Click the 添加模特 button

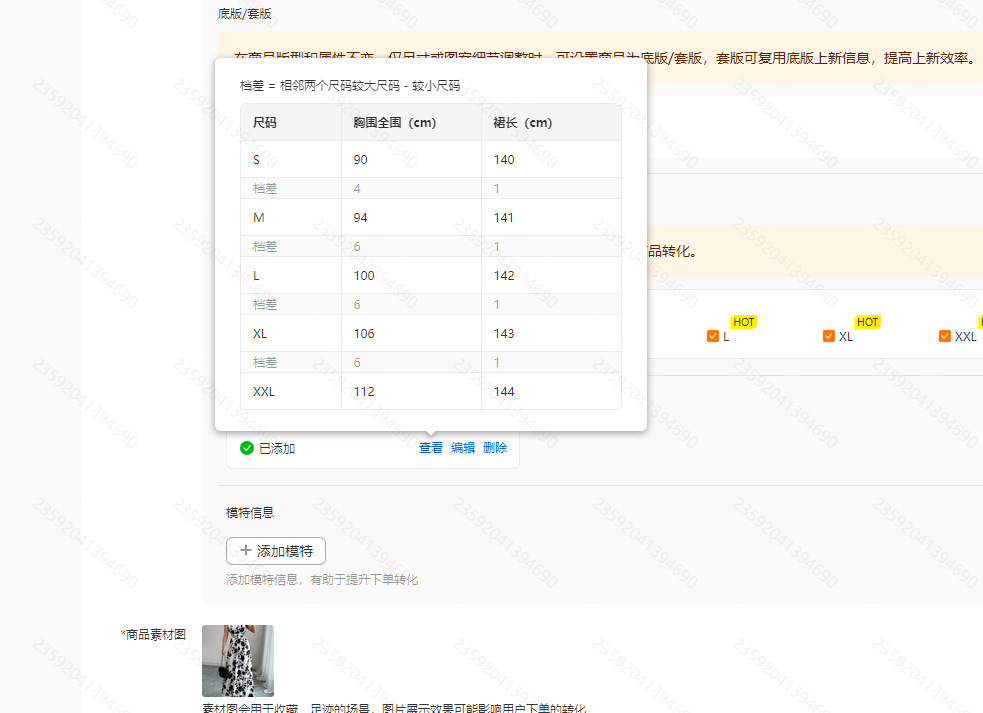pyautogui.click(x=276, y=551)
